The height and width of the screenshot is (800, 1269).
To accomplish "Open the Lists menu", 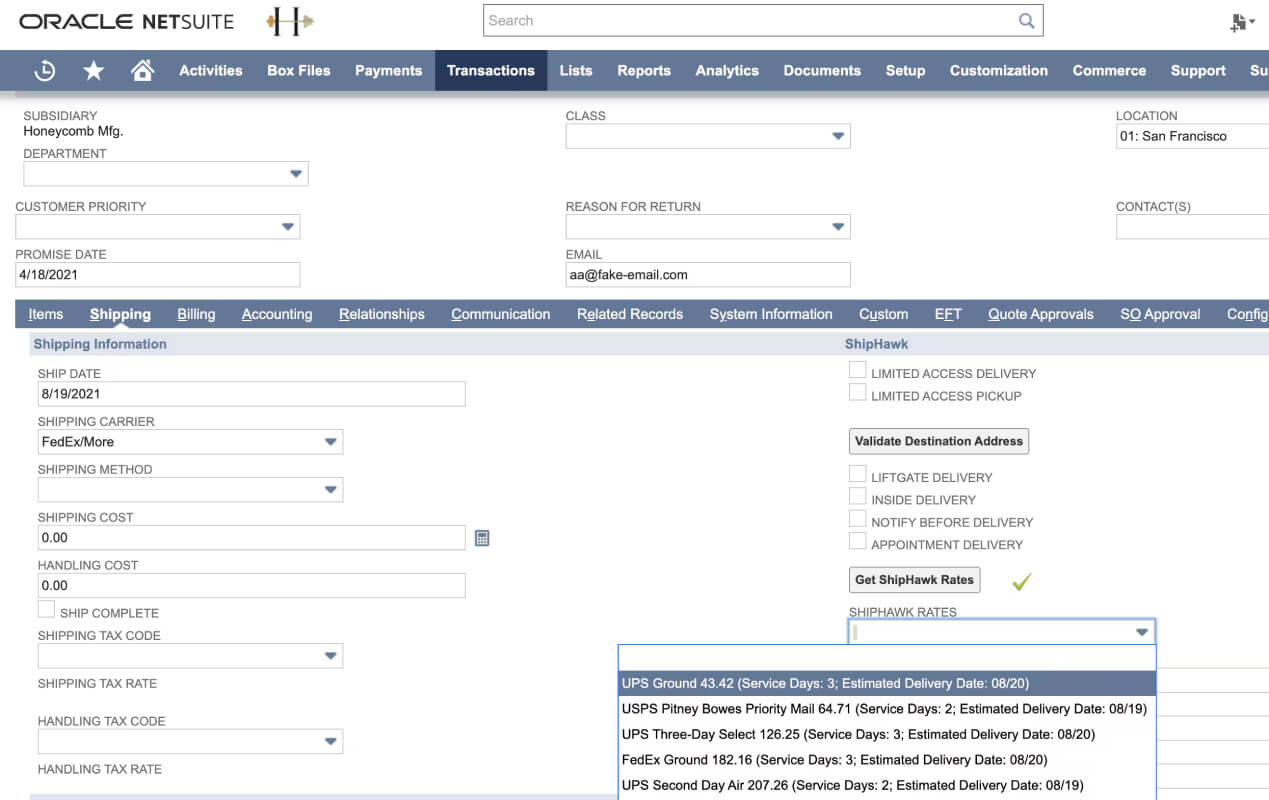I will click(576, 70).
